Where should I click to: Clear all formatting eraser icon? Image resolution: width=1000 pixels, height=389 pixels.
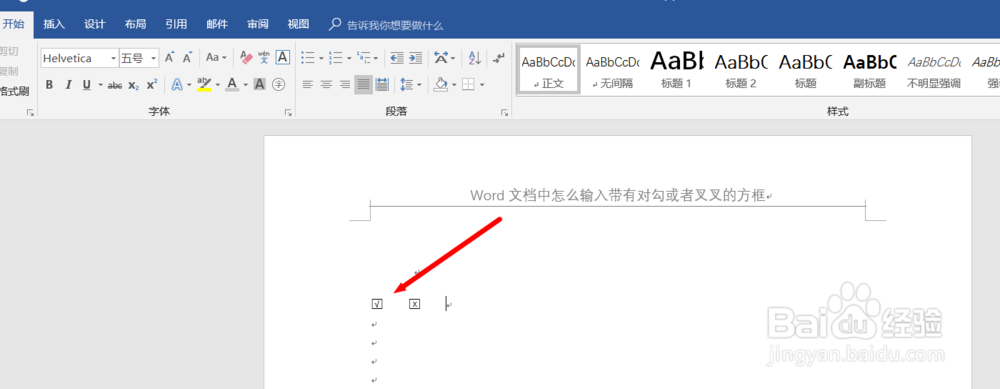pos(246,58)
